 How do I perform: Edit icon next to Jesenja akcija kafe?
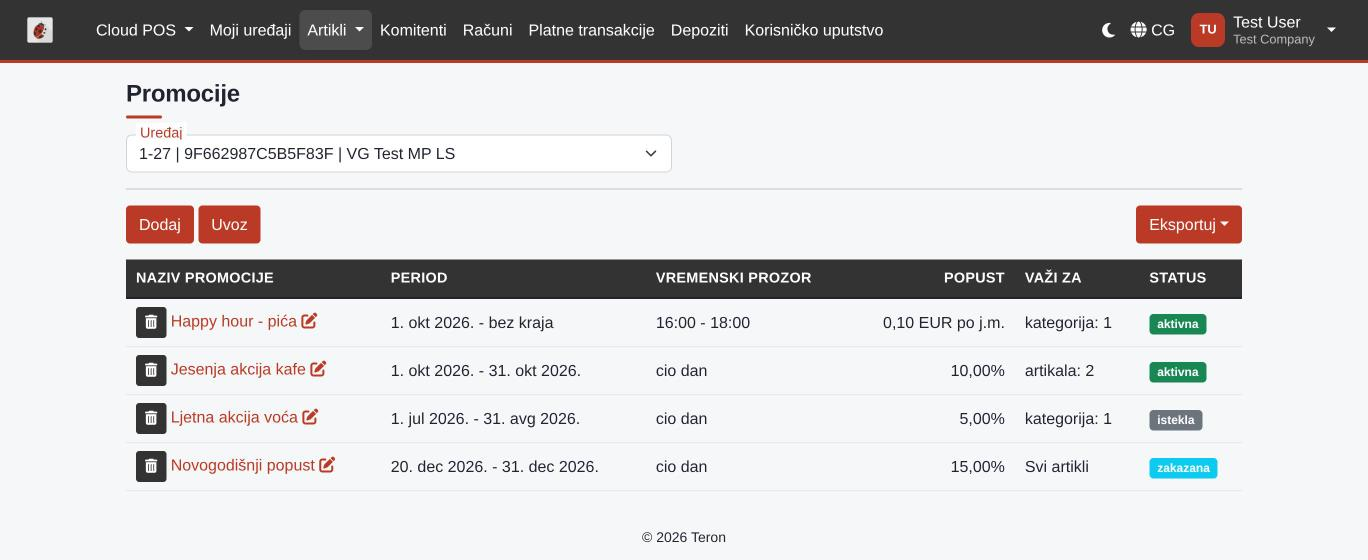318,369
